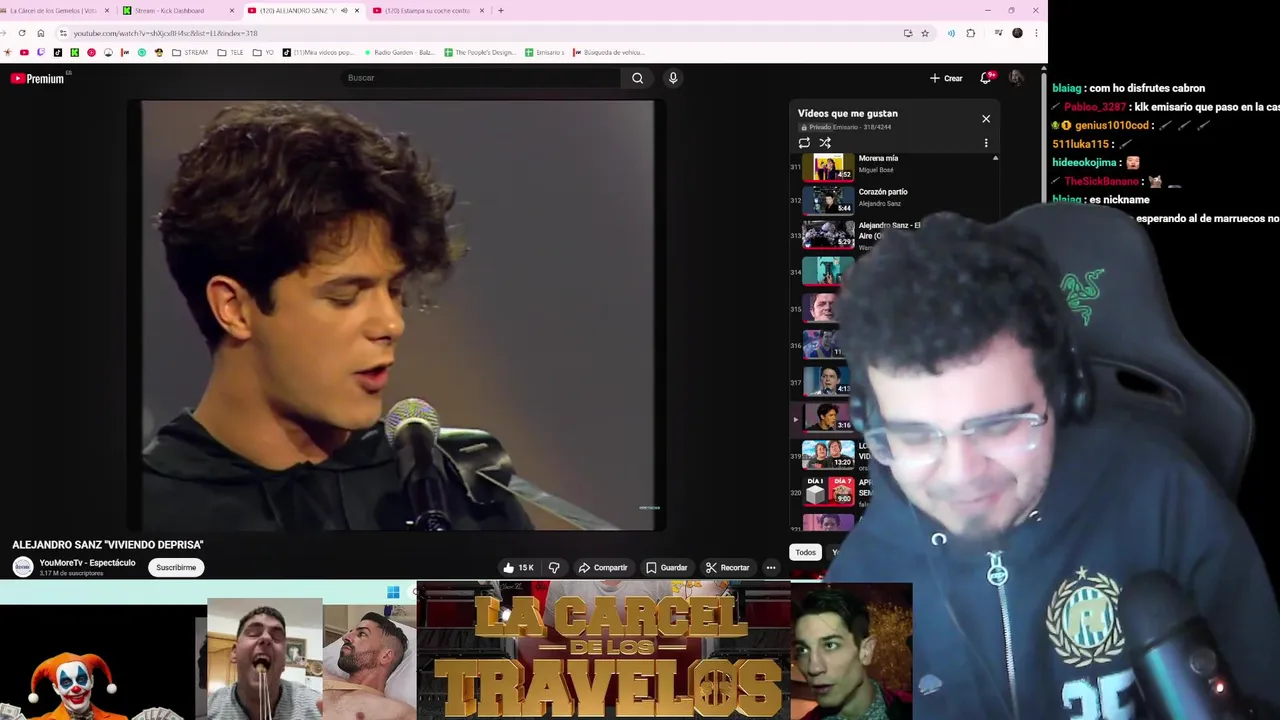Open the browser extensions puzzle icon
1280x720 pixels.
[x=970, y=33]
